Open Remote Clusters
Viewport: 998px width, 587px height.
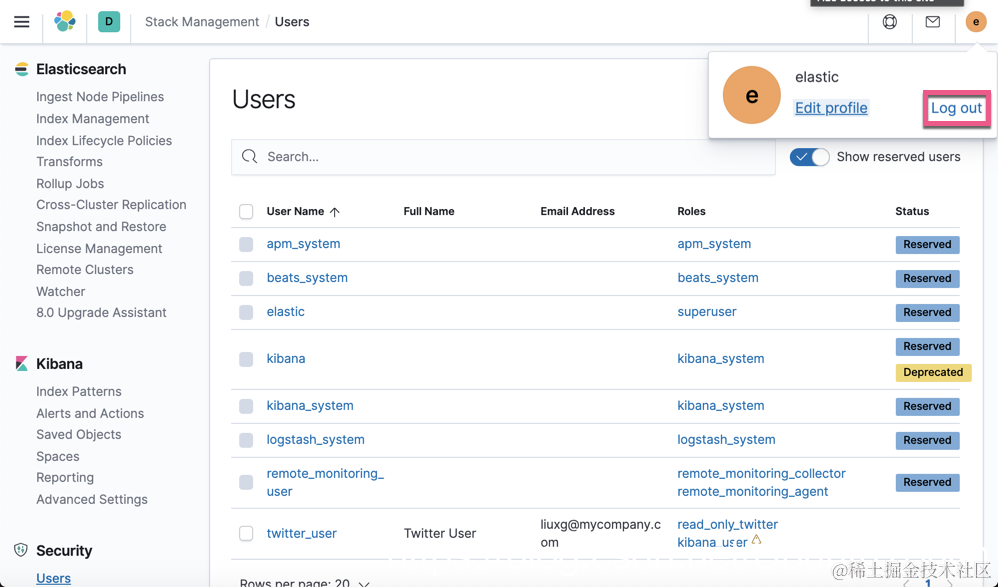(85, 269)
